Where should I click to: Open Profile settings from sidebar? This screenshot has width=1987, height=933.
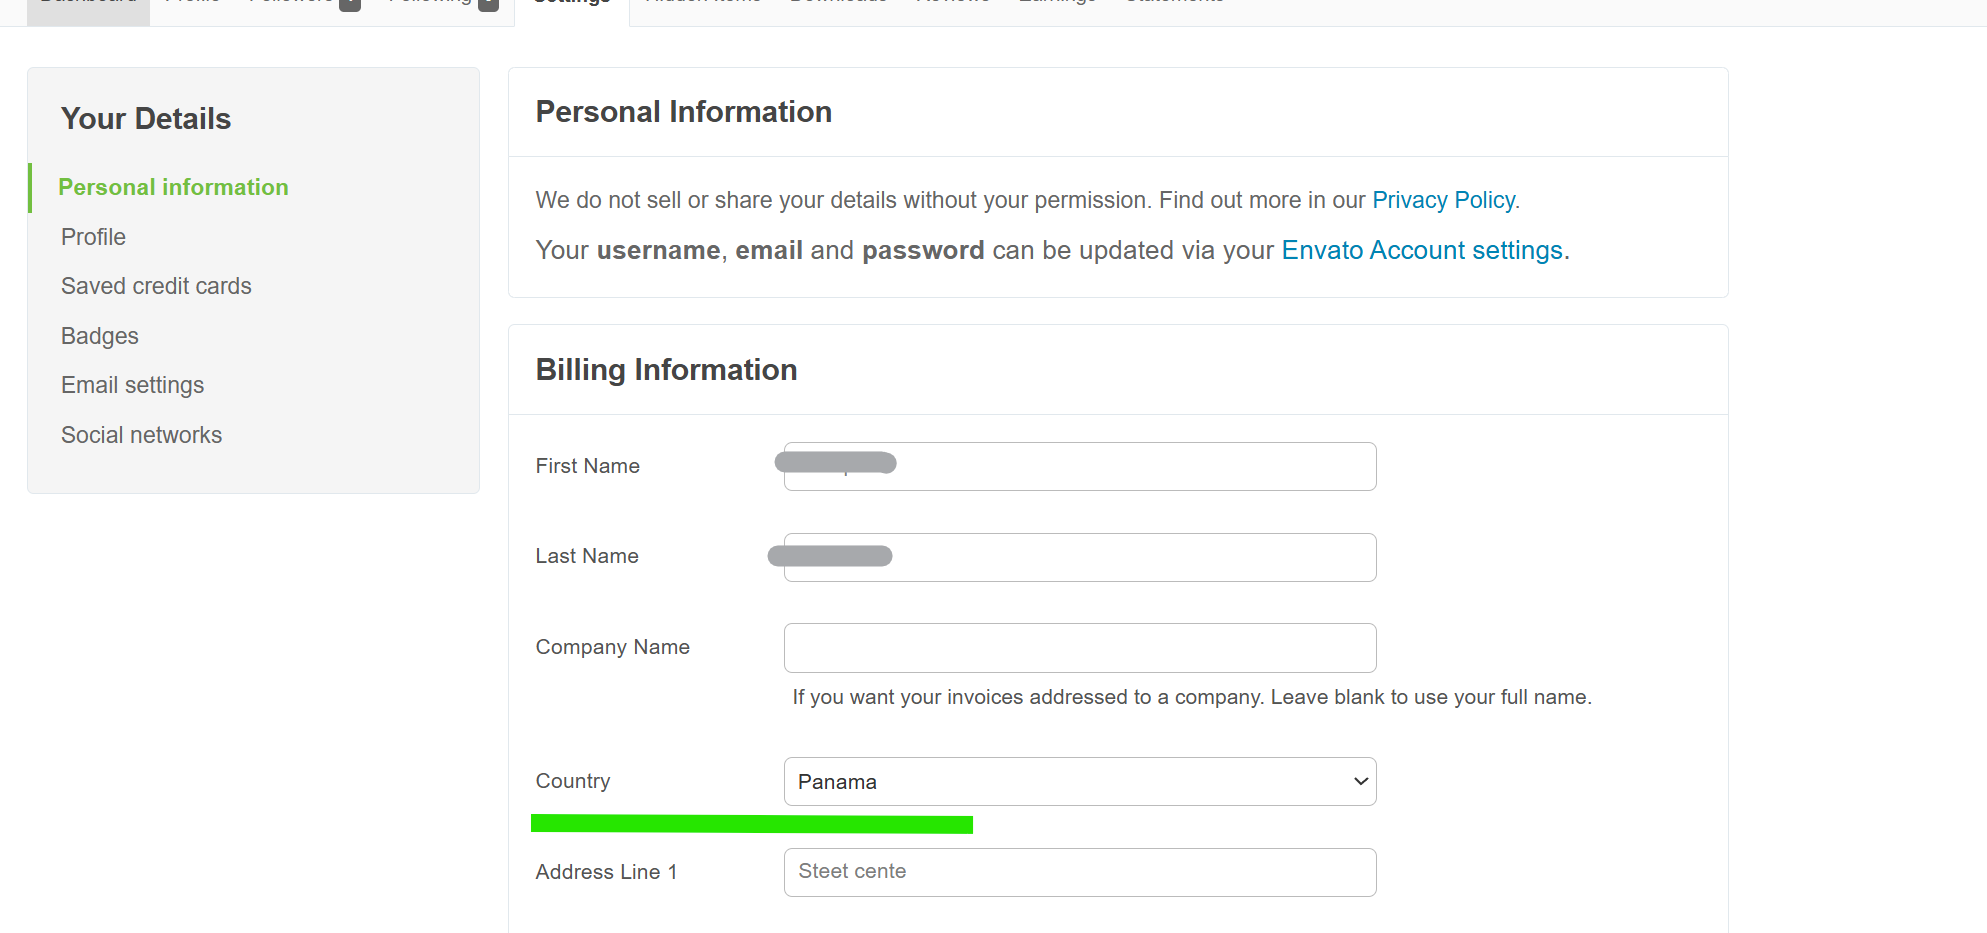pyautogui.click(x=93, y=237)
